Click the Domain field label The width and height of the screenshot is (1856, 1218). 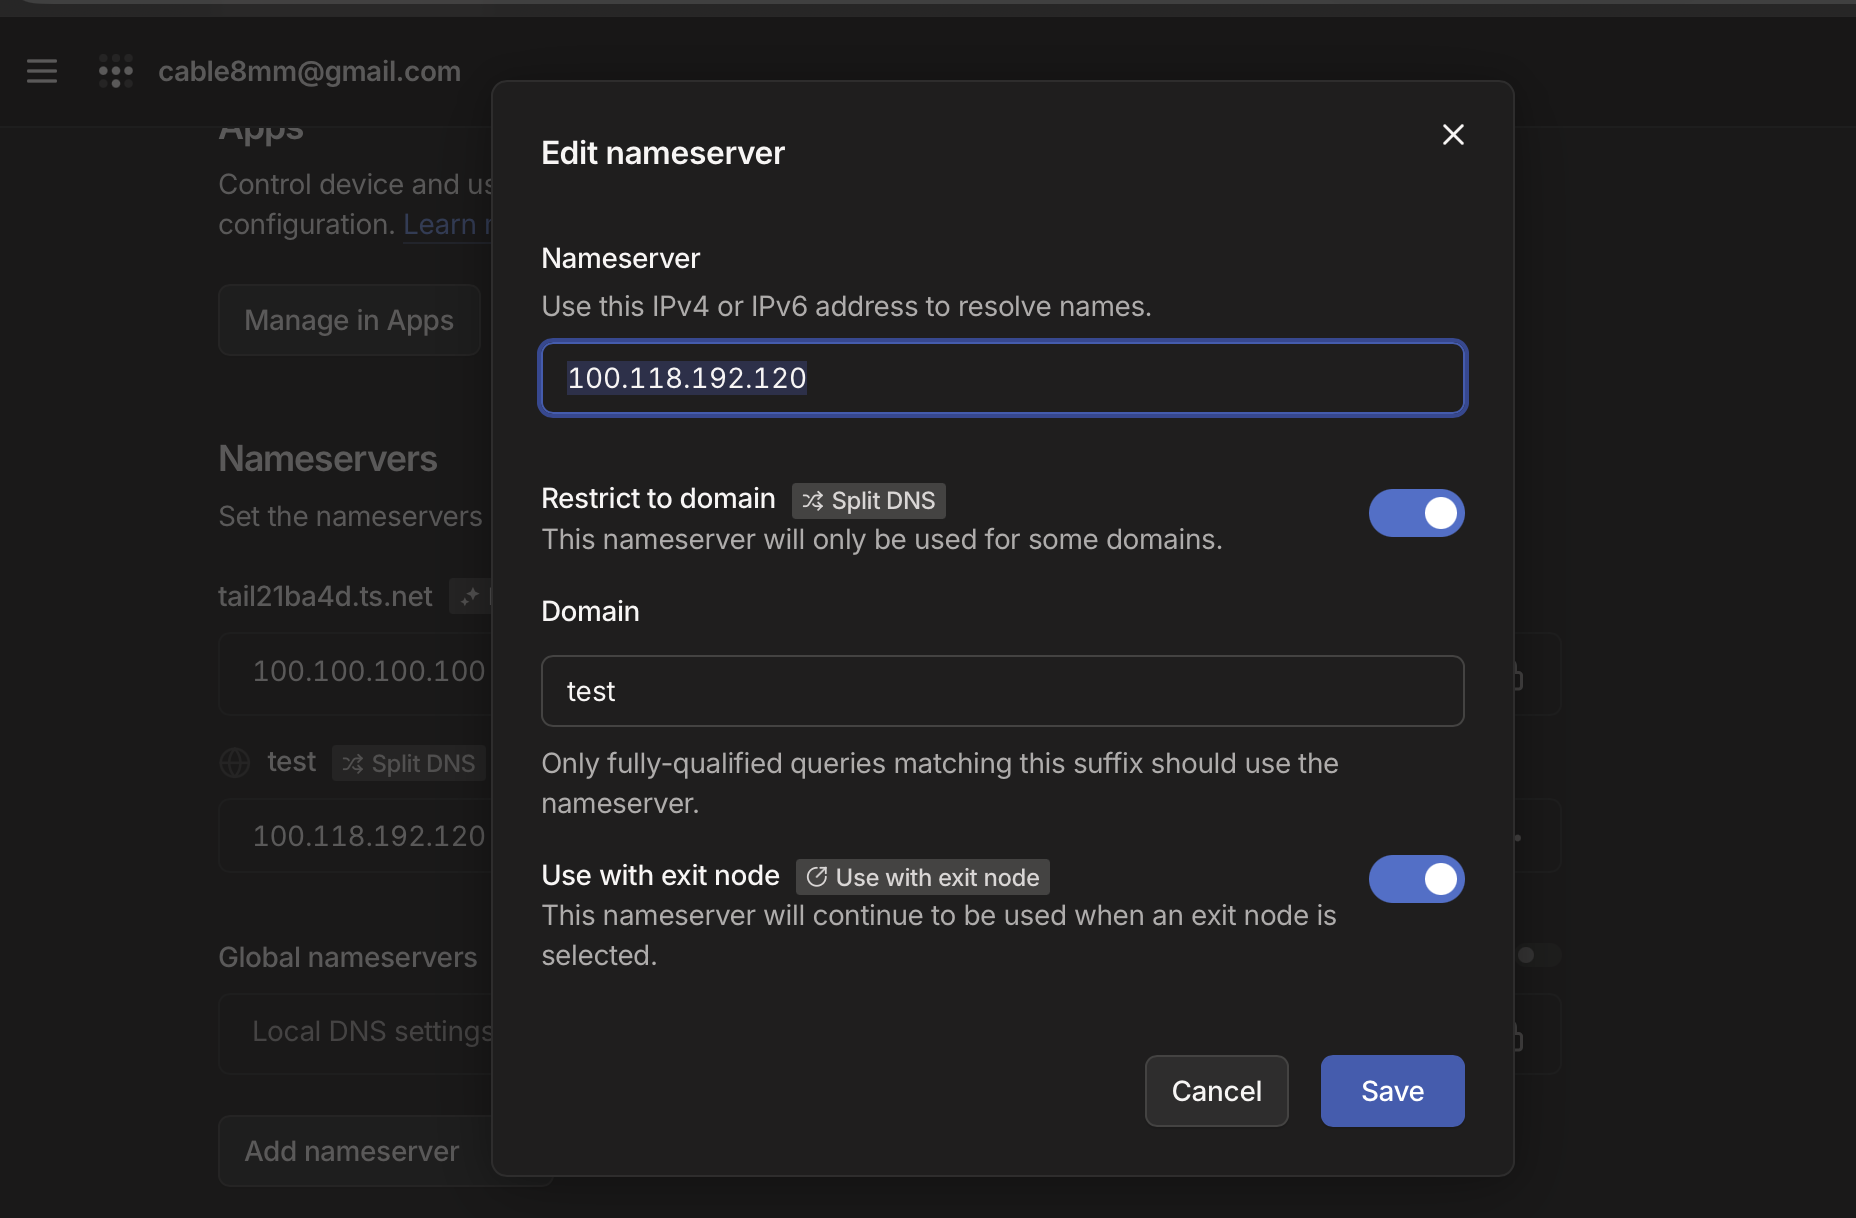point(590,611)
